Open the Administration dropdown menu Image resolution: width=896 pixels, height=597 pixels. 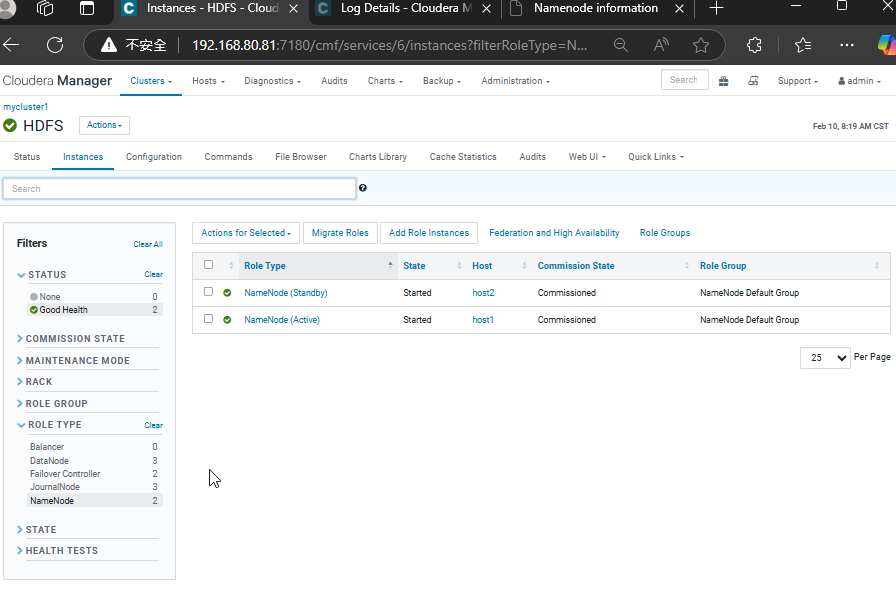point(515,81)
